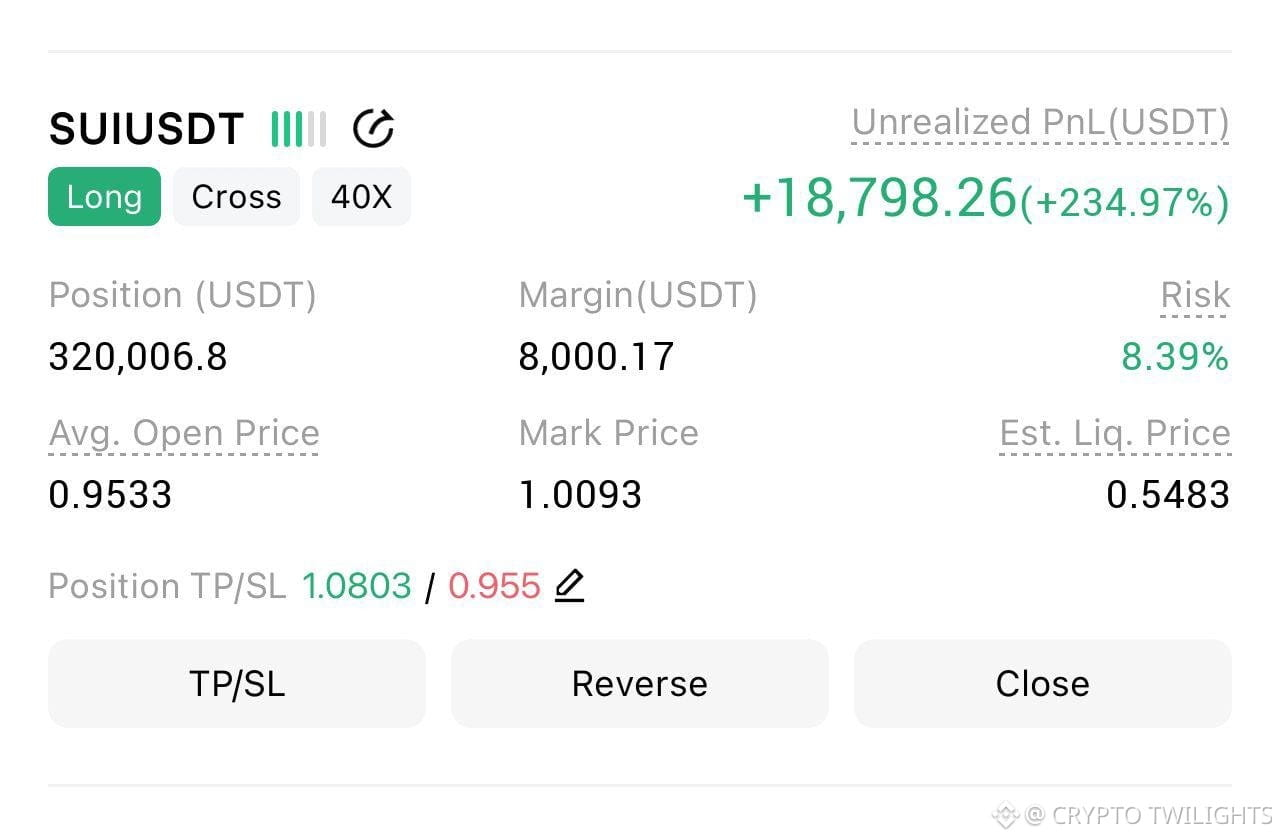Select the take-profit value 1.0803
Image resolution: width=1280 pixels, height=840 pixels.
(357, 586)
